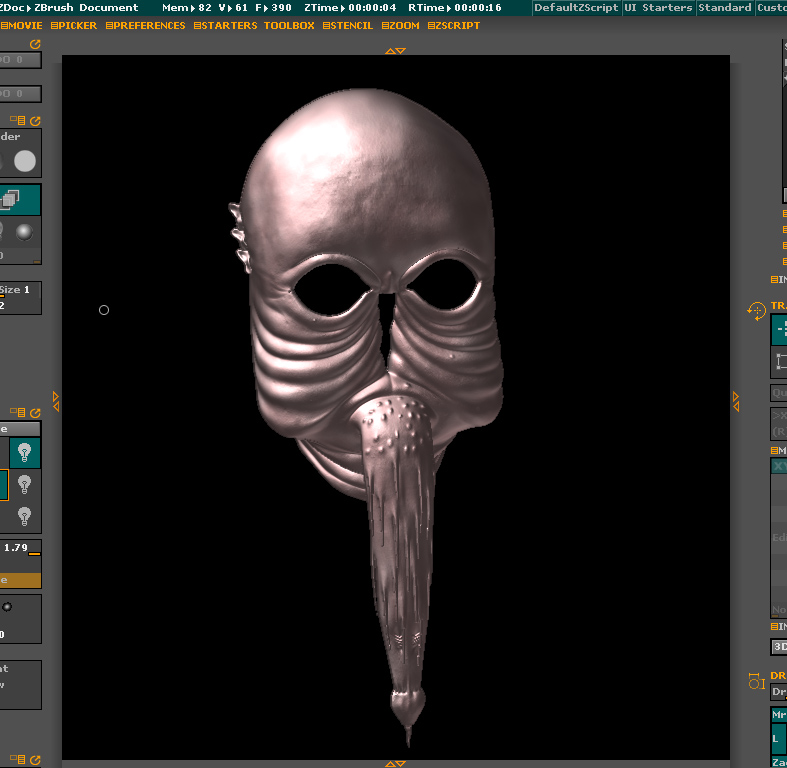The image size is (787, 768).
Task: Open the STARTERS palette
Action: coord(225,26)
